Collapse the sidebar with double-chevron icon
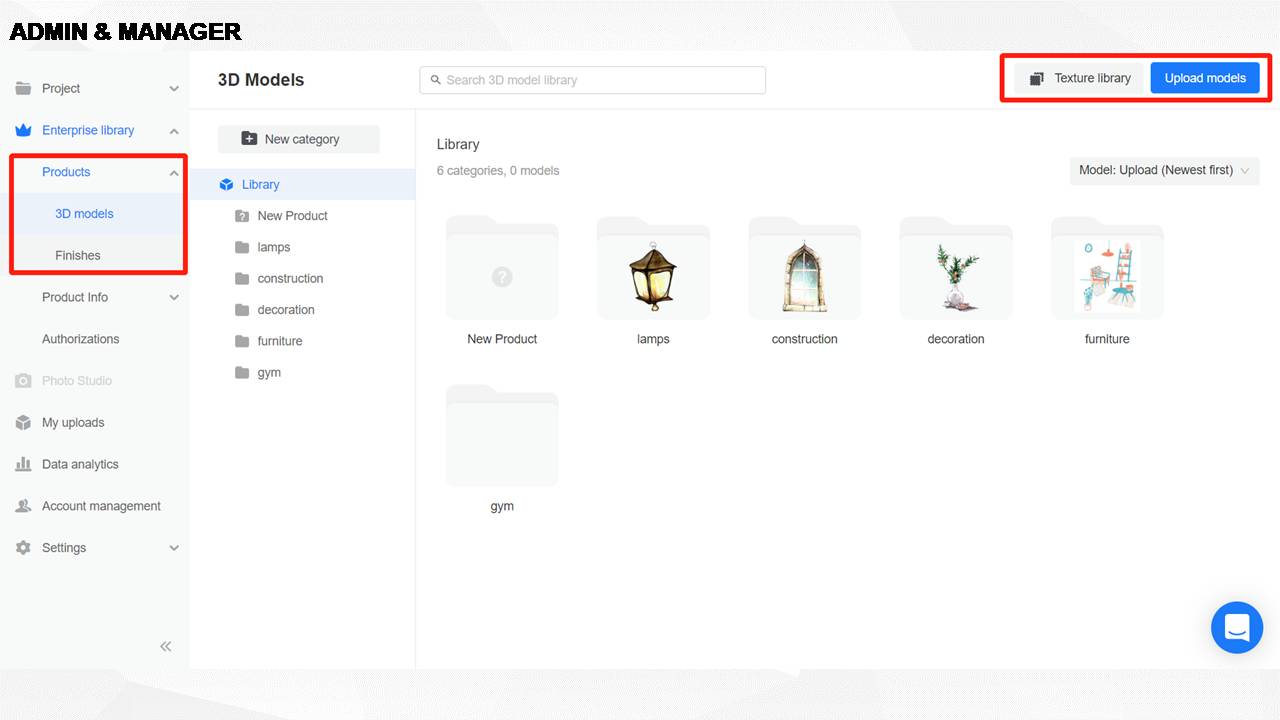 [x=166, y=646]
